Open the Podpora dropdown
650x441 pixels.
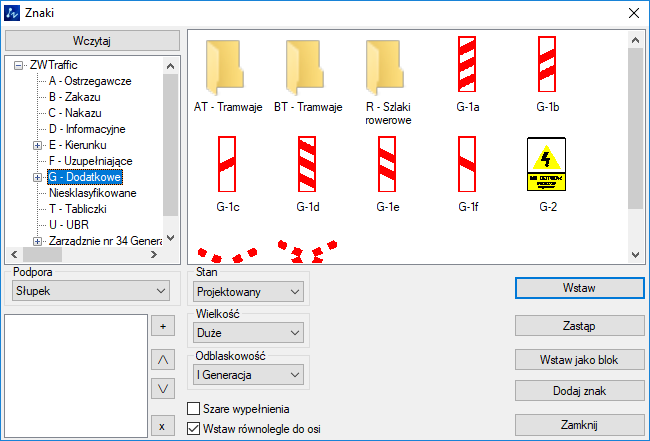(x=91, y=290)
